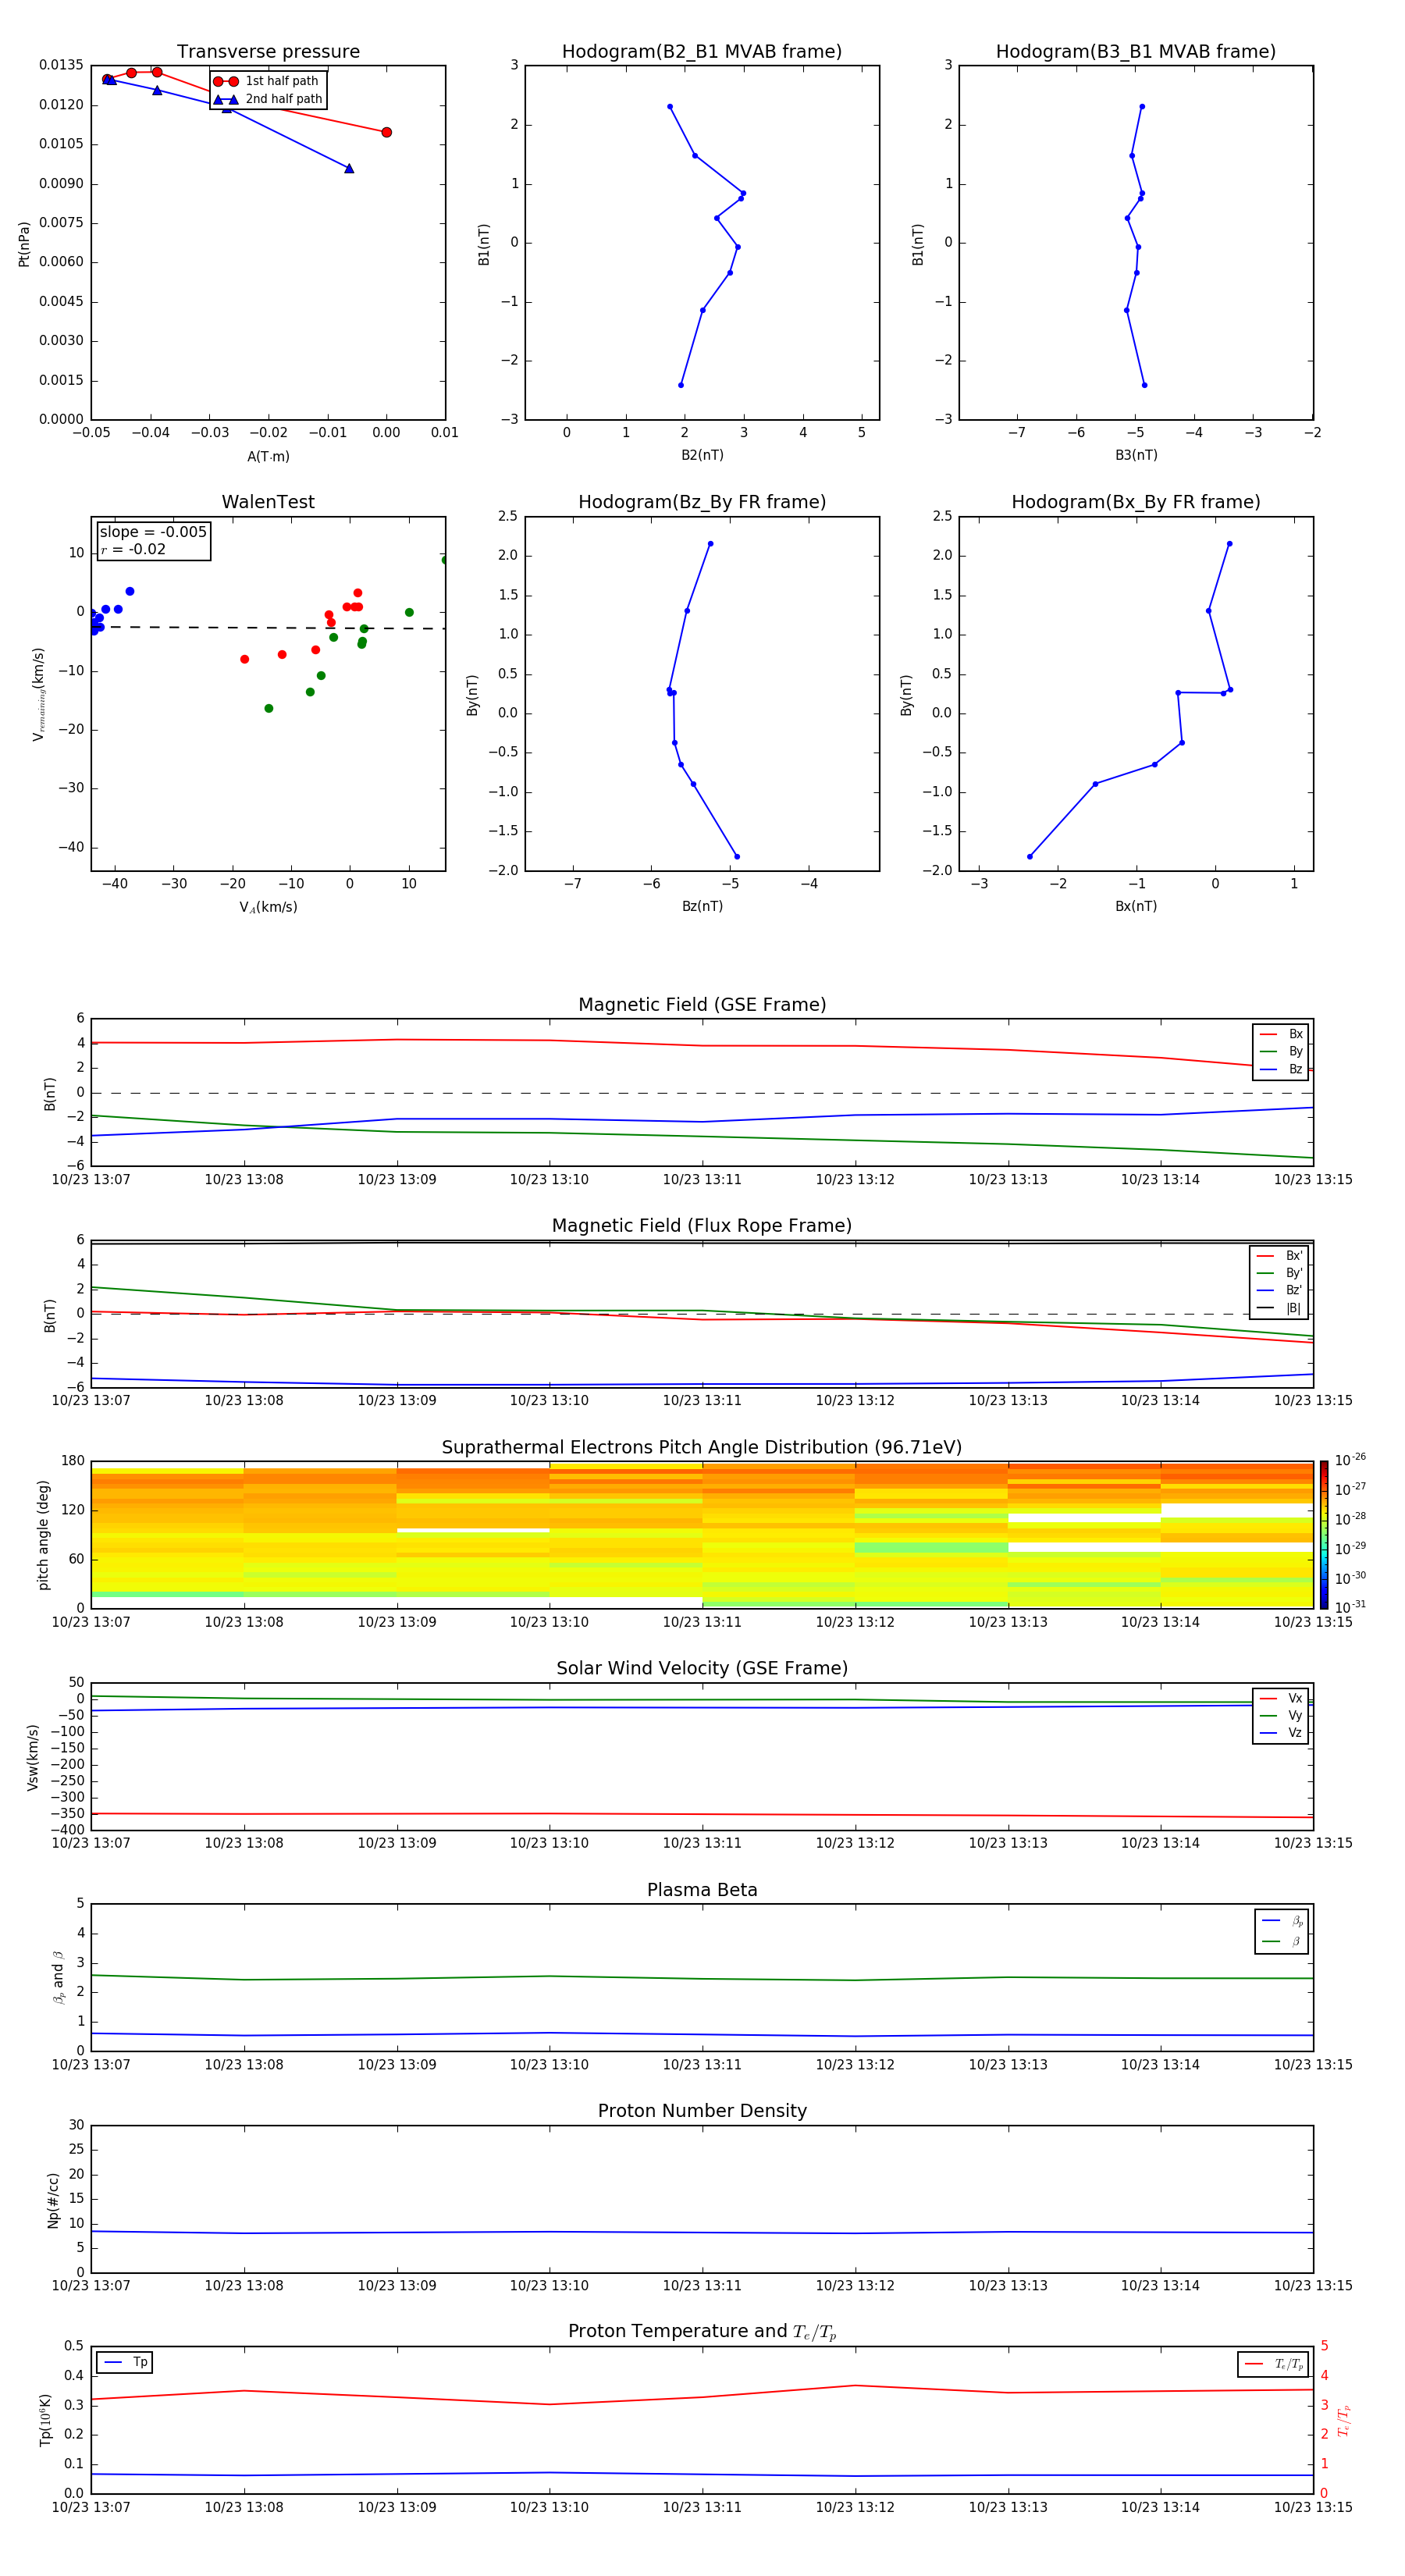This screenshot has width=1405, height=2576.
Task: Click the 'A(T·m)' x-axis label
Action: click(x=268, y=457)
